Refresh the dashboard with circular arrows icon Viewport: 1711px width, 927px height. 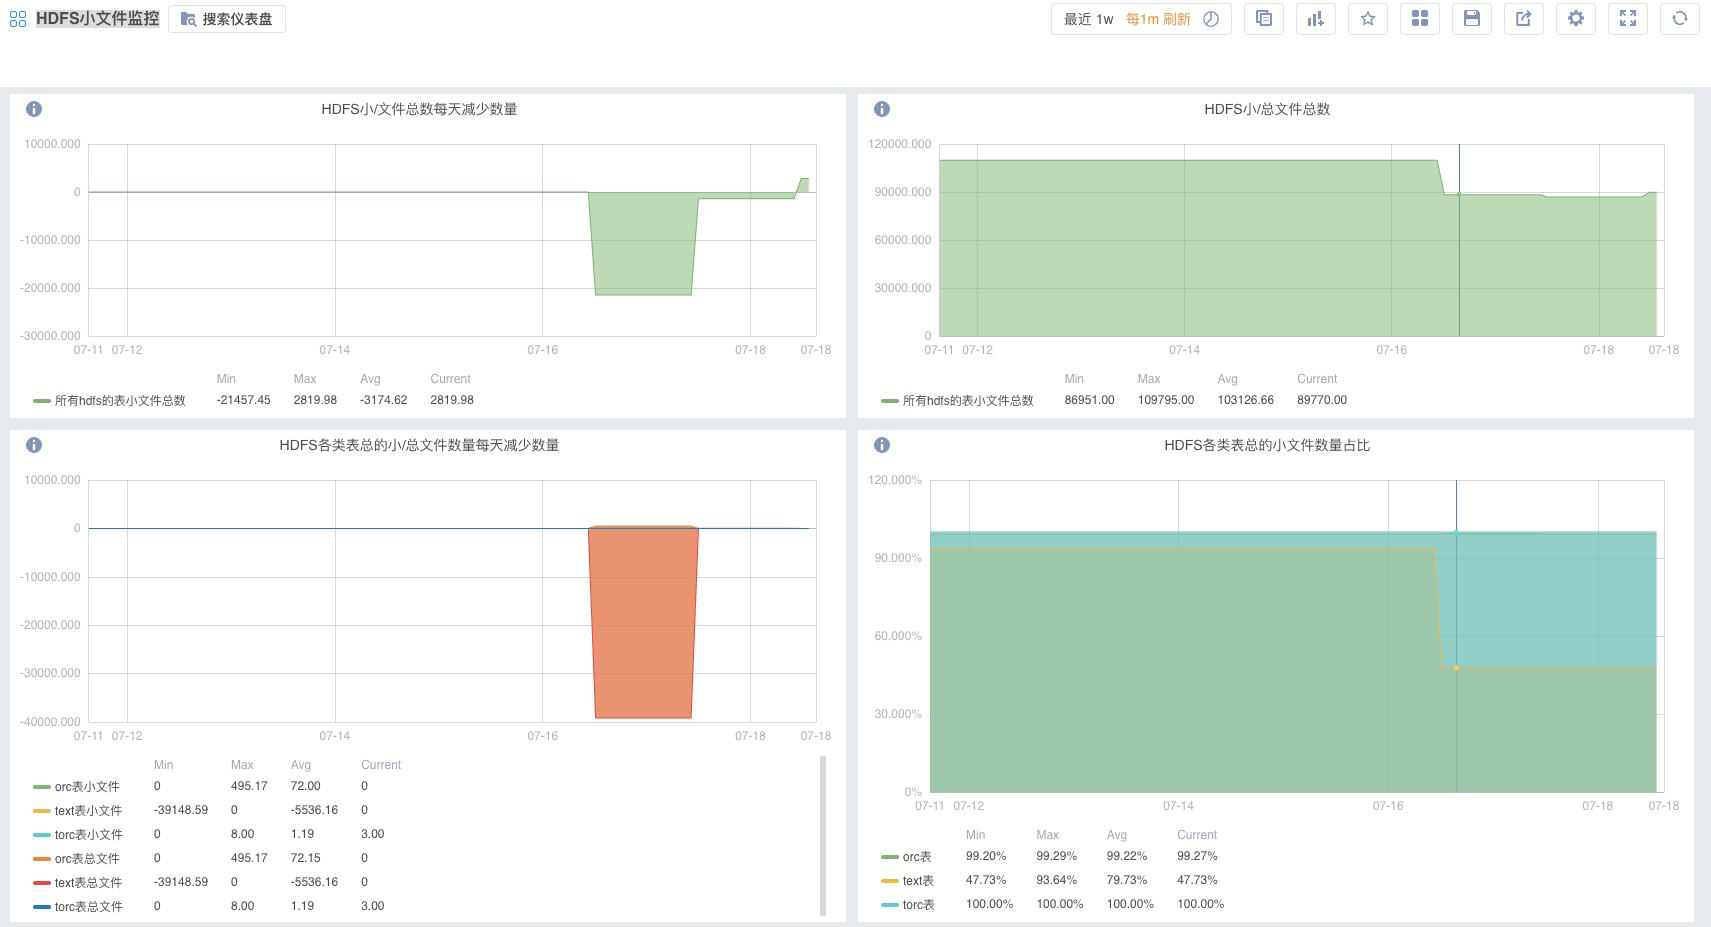[1680, 19]
